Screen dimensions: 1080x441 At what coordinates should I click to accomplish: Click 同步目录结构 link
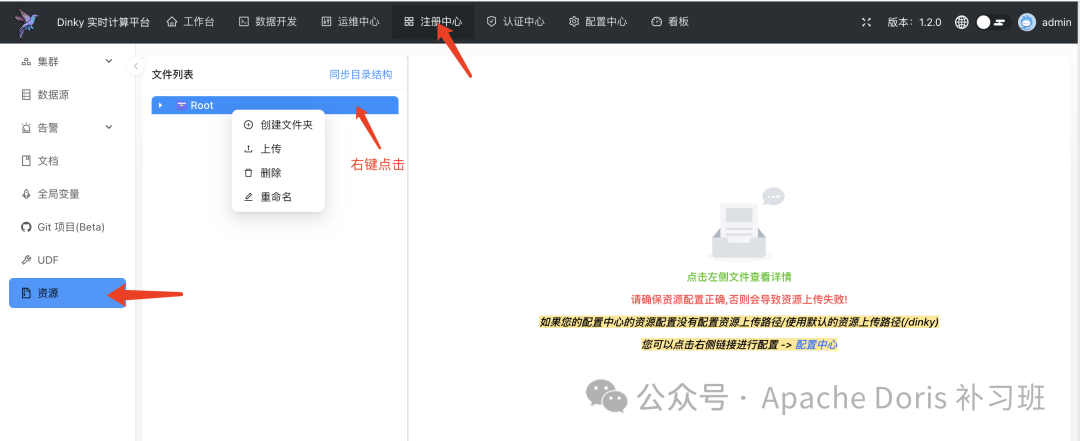[361, 74]
